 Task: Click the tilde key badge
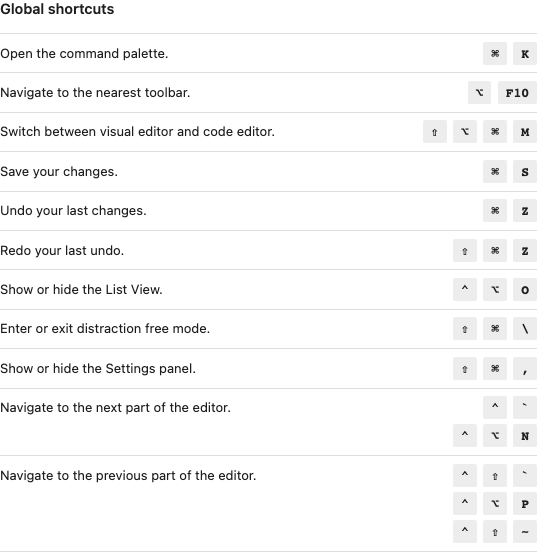(525, 532)
